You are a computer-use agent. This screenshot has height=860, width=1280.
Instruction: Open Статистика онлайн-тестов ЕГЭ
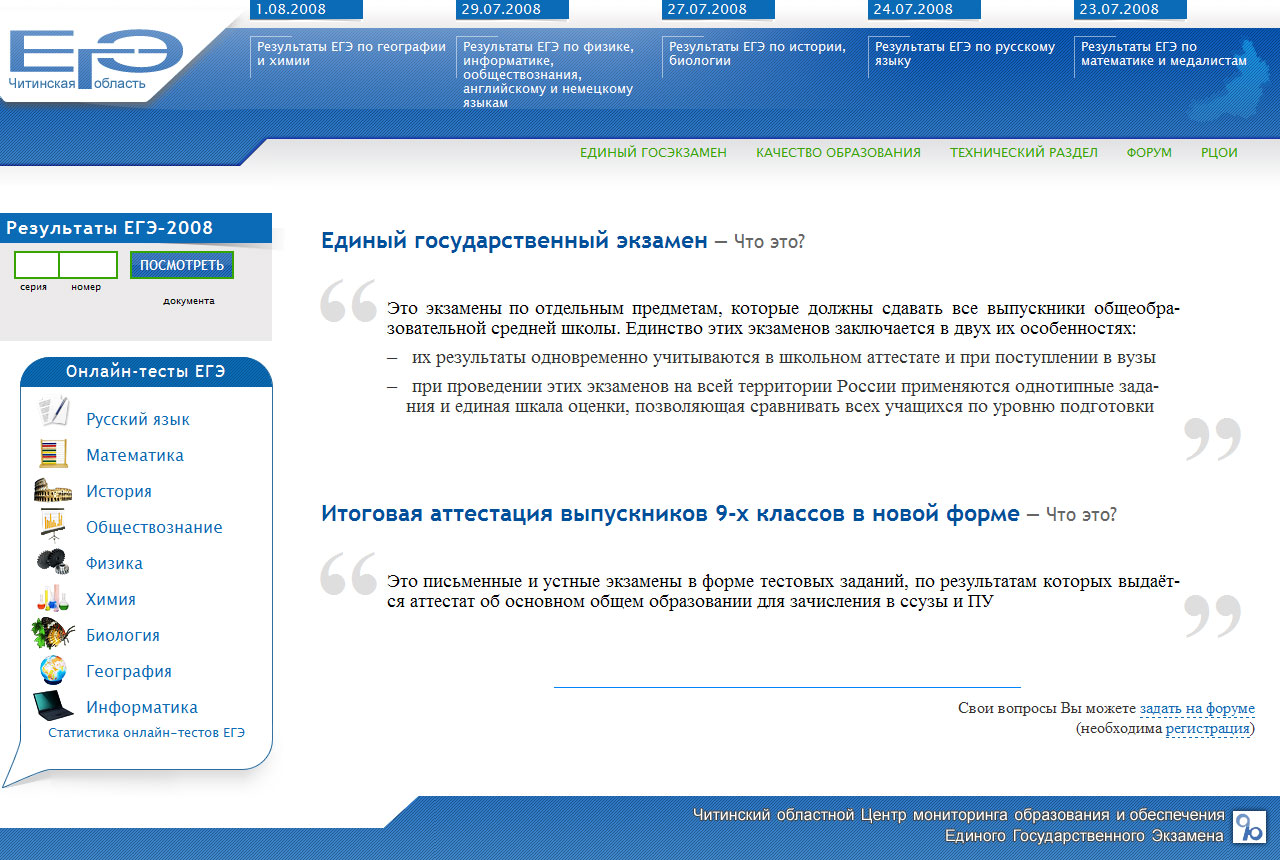pos(145,734)
